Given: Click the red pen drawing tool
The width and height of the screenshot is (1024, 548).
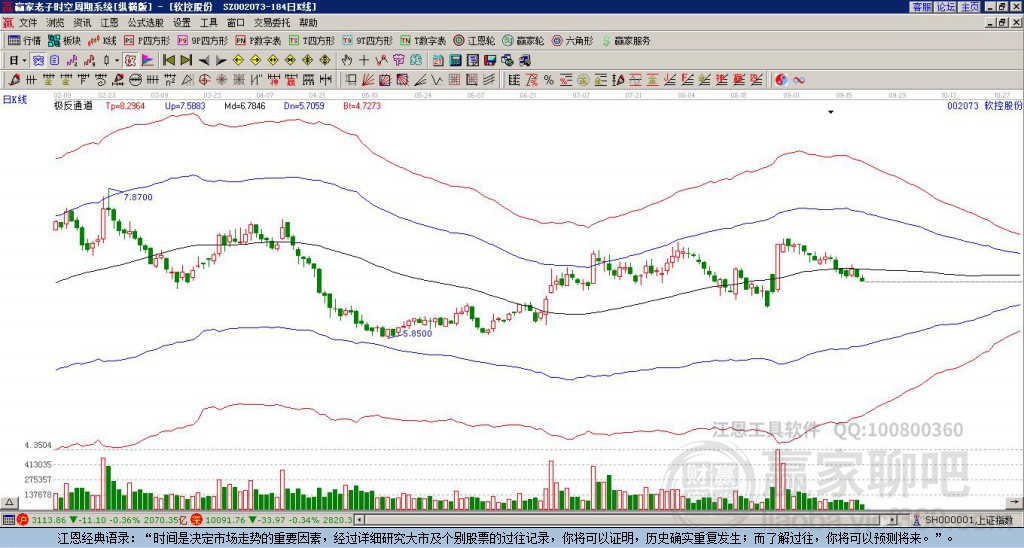Looking at the screenshot, I should click(14, 80).
